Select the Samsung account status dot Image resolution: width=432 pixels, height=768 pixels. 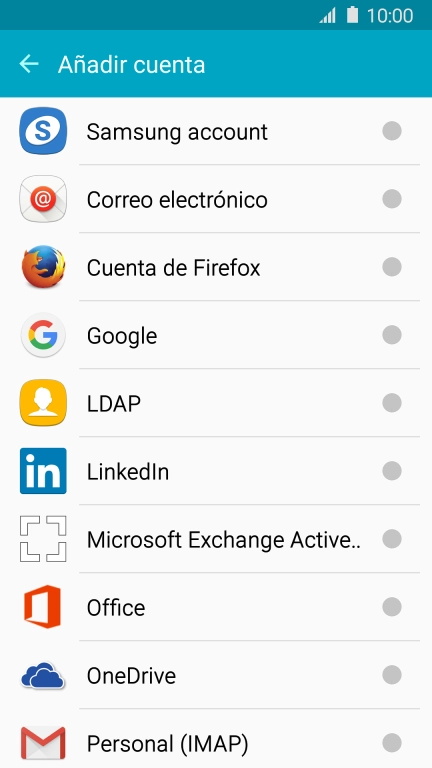[x=392, y=131]
